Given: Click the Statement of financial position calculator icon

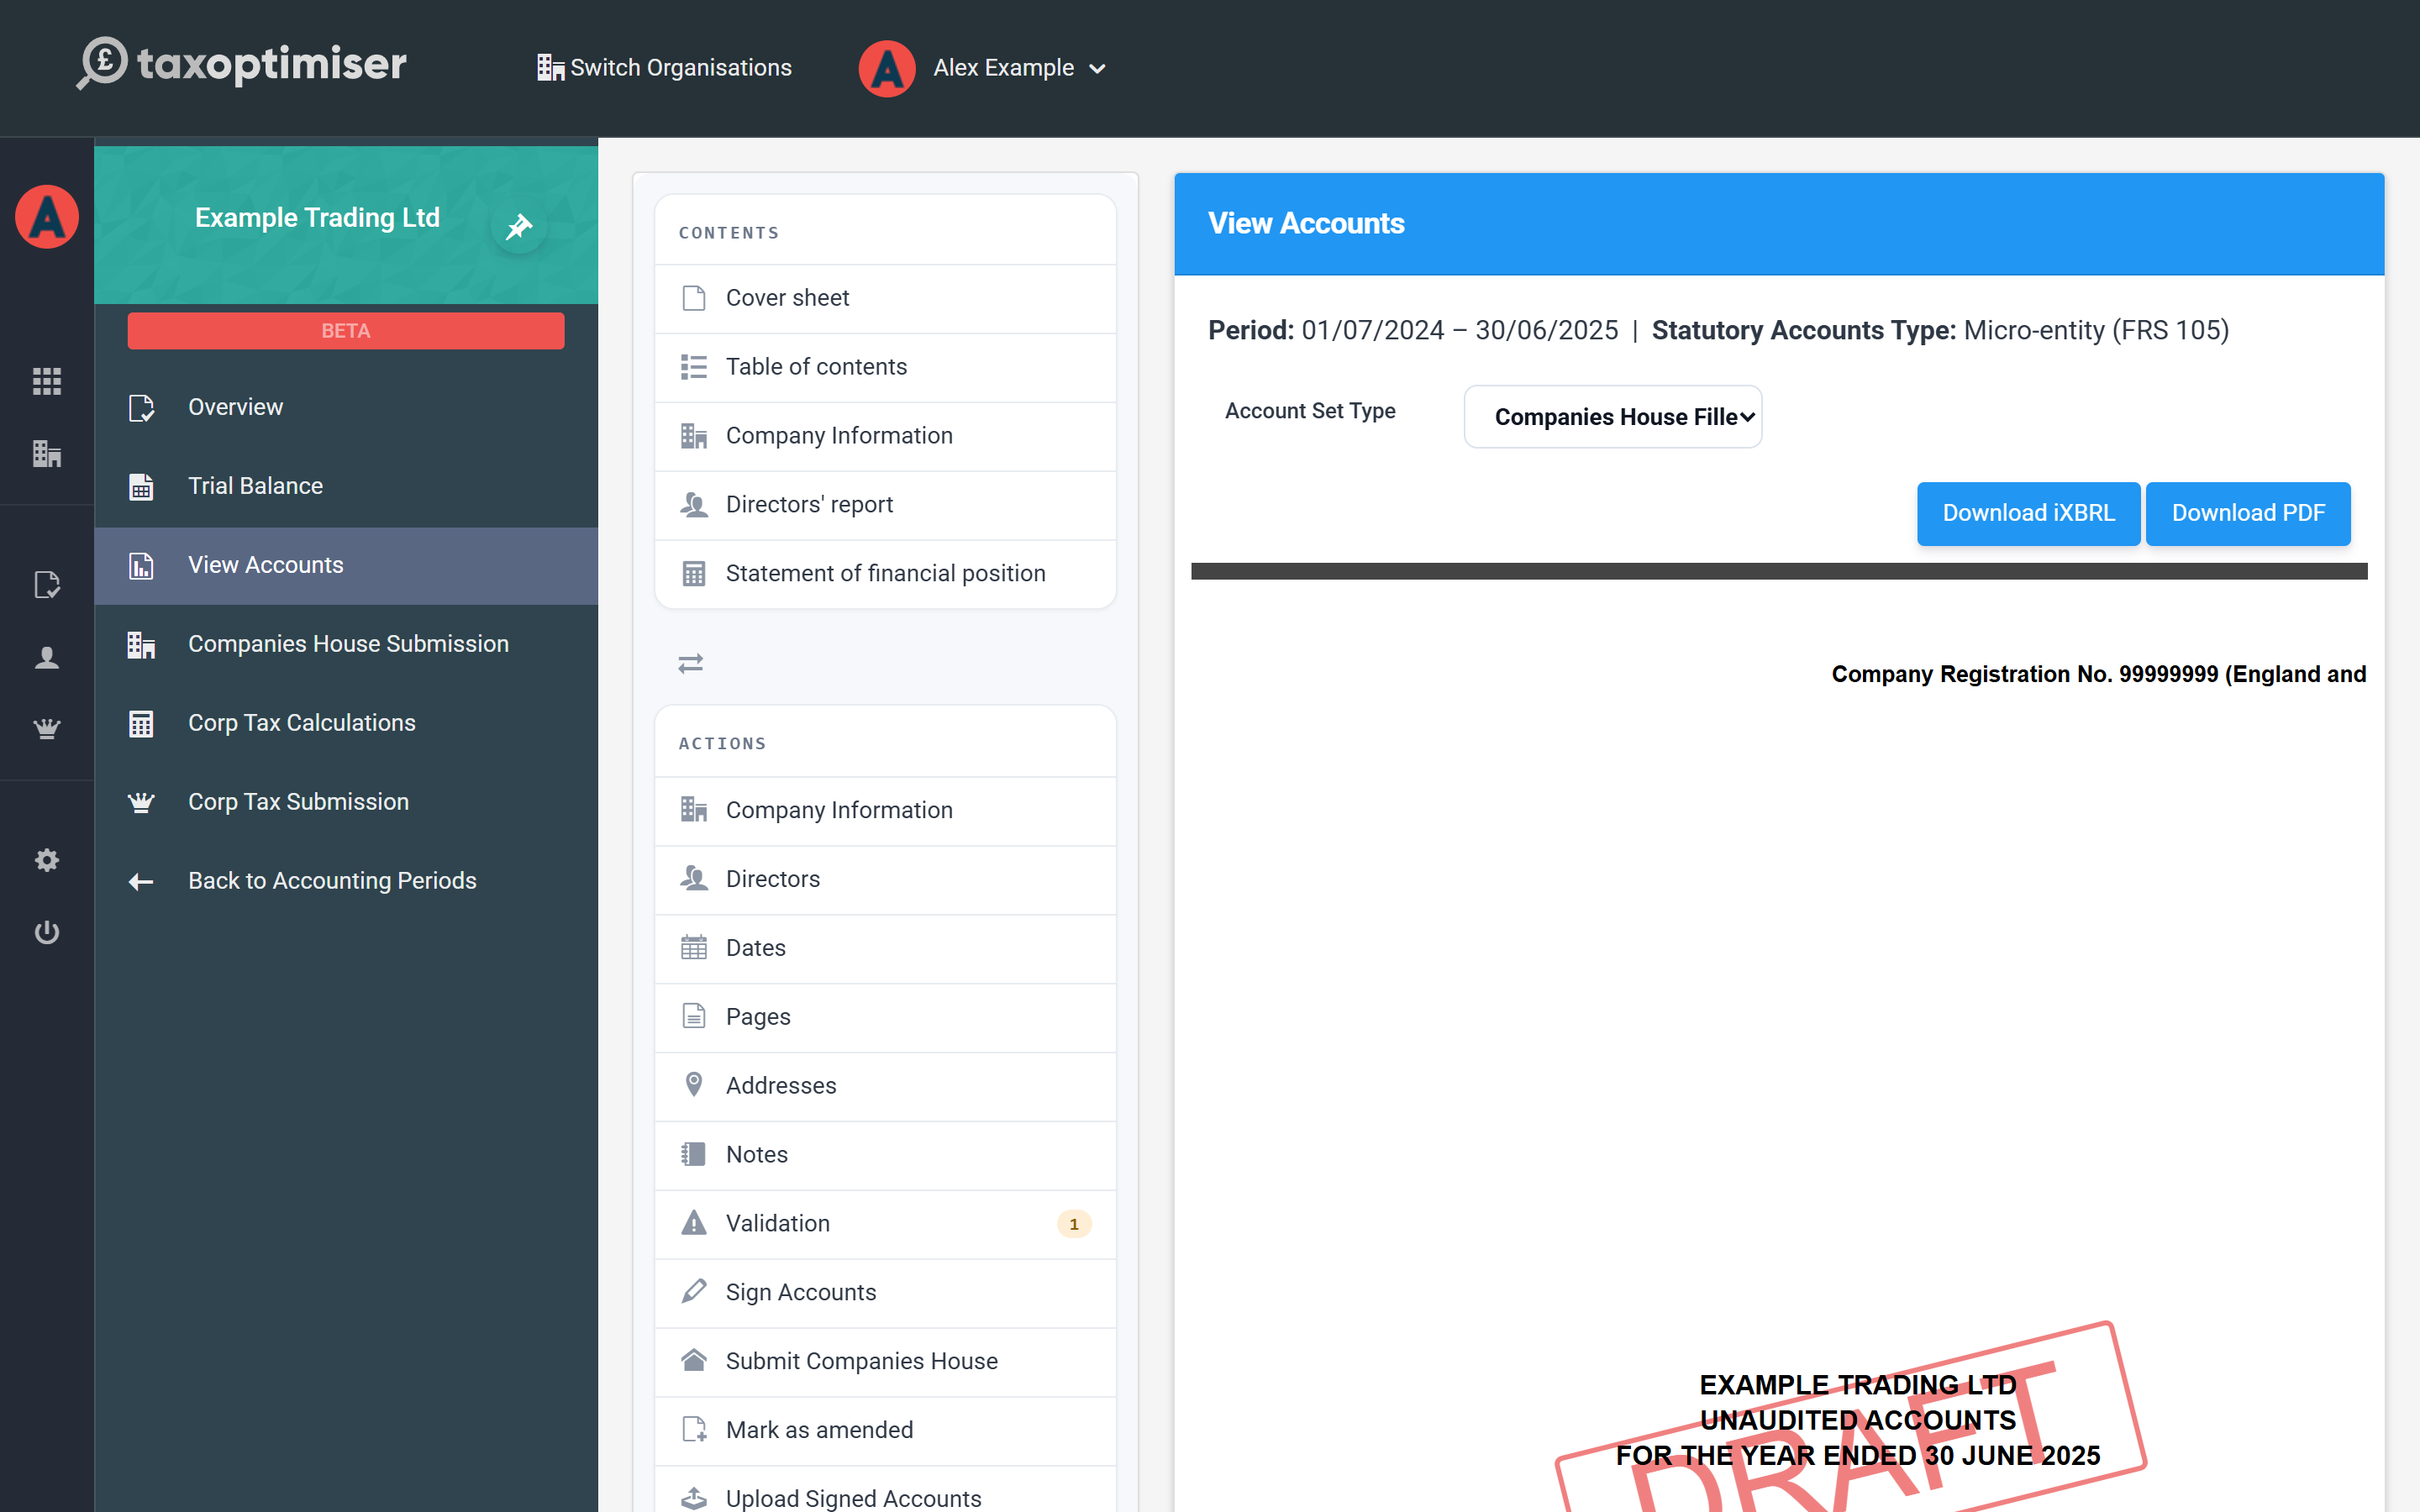Looking at the screenshot, I should pos(694,574).
